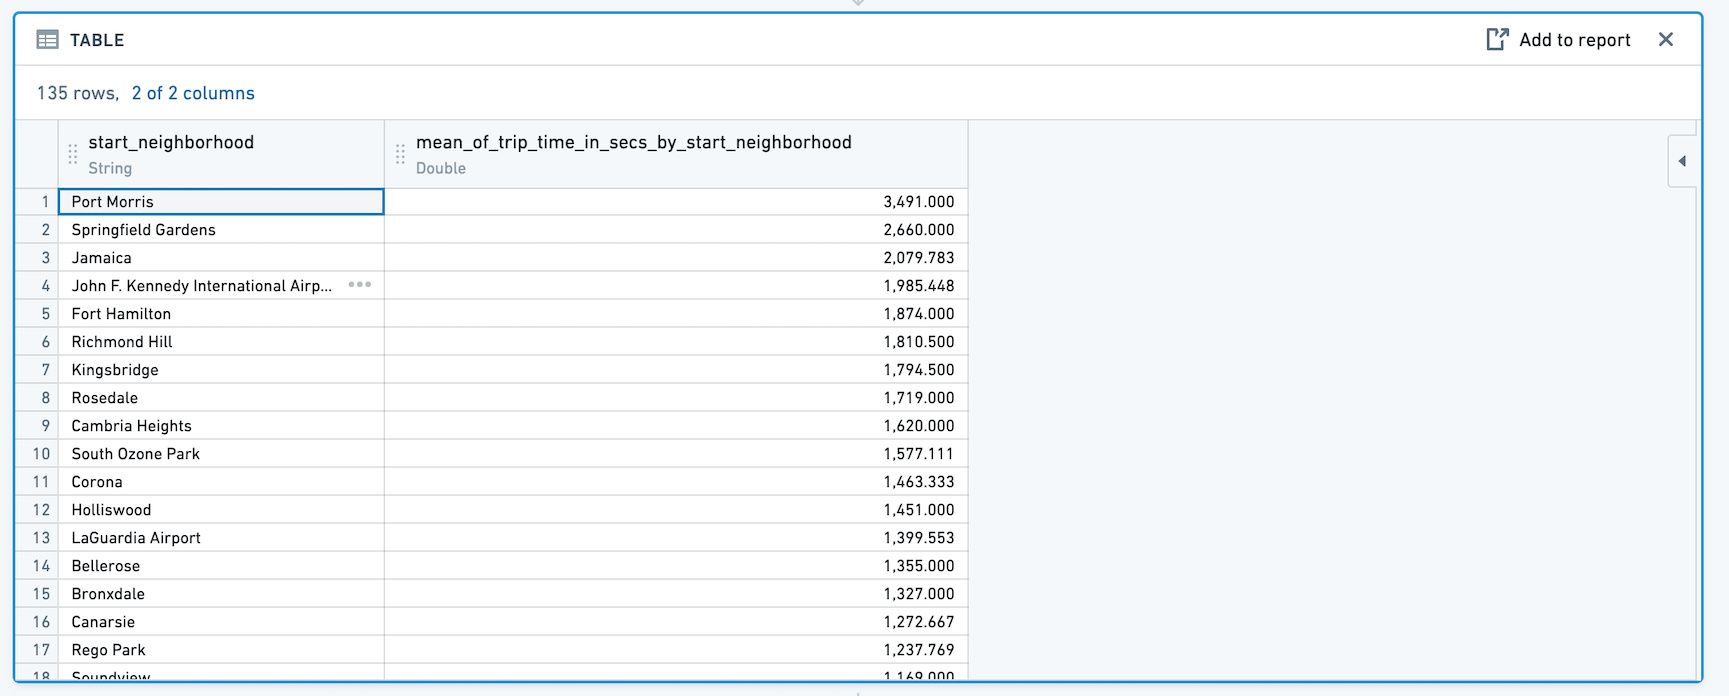1729x696 pixels.
Task: Click the value 1,355.000
Action: coord(918,566)
